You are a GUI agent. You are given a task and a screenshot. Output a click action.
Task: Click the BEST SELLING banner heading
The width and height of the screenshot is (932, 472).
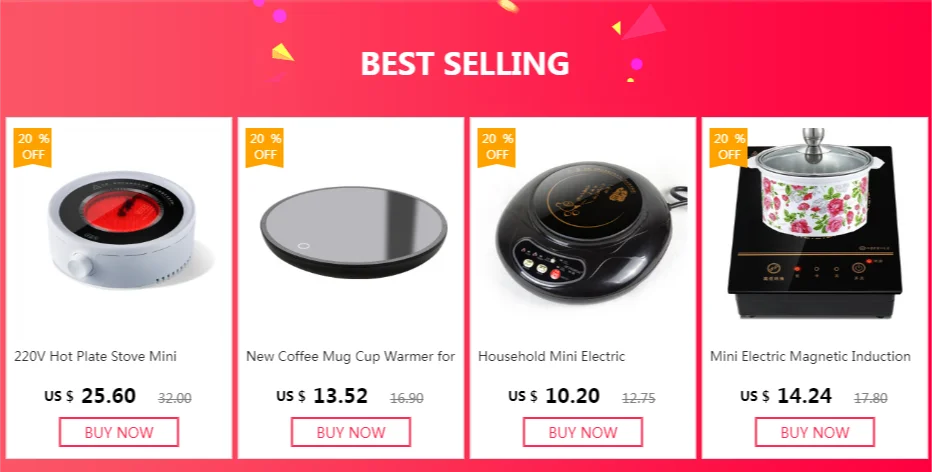[x=465, y=64]
